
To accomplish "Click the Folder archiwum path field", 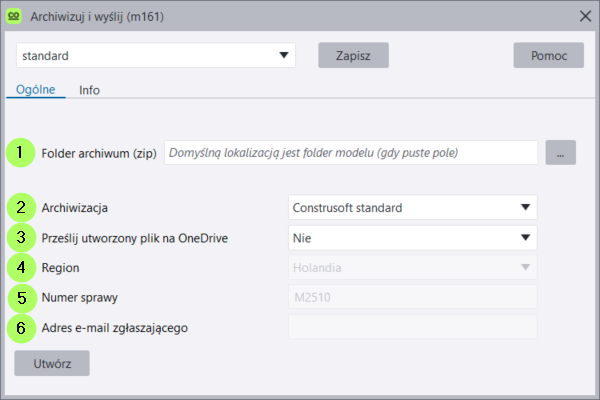I will pos(351,153).
